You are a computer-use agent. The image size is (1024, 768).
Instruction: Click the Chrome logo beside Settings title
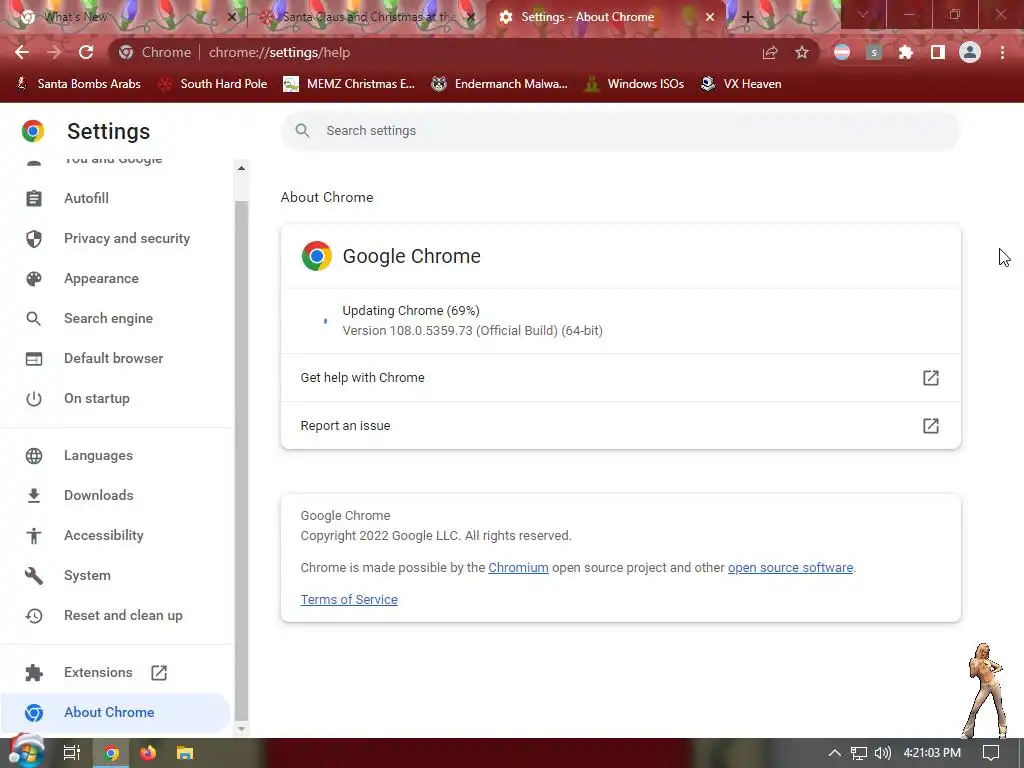click(x=33, y=131)
